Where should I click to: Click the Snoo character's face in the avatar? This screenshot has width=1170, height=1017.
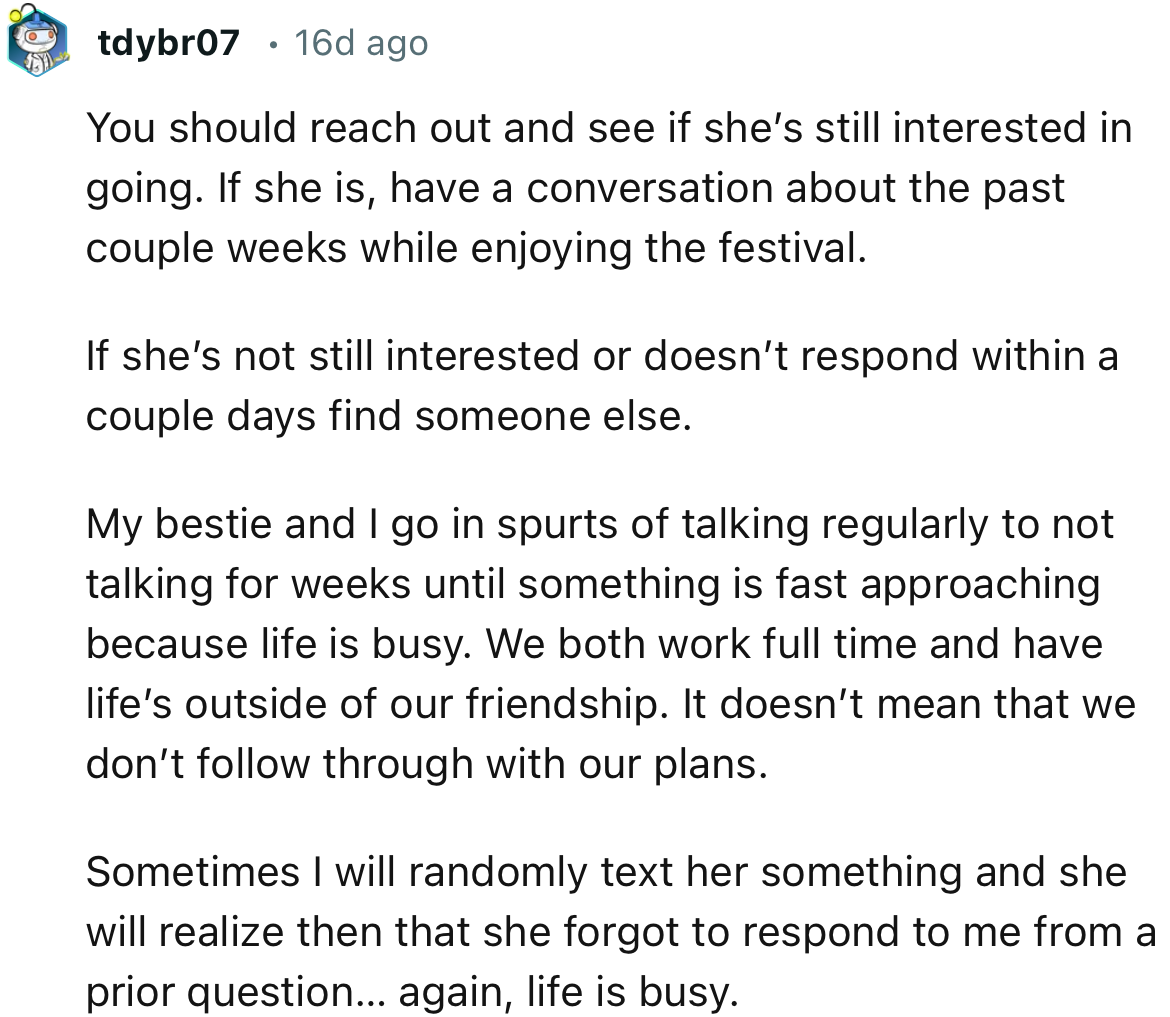click(38, 36)
